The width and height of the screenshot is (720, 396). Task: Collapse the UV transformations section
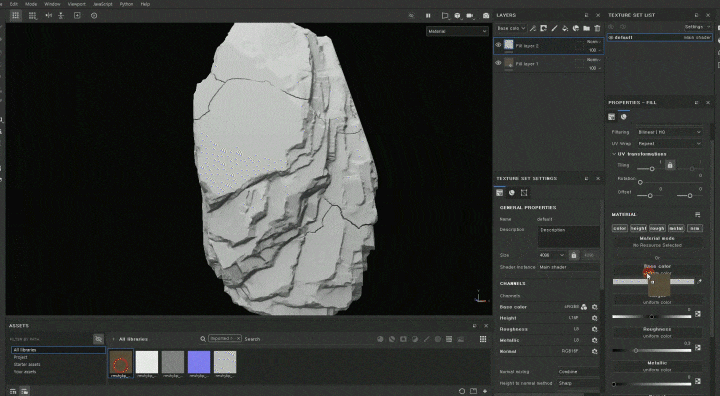pyautogui.click(x=614, y=154)
